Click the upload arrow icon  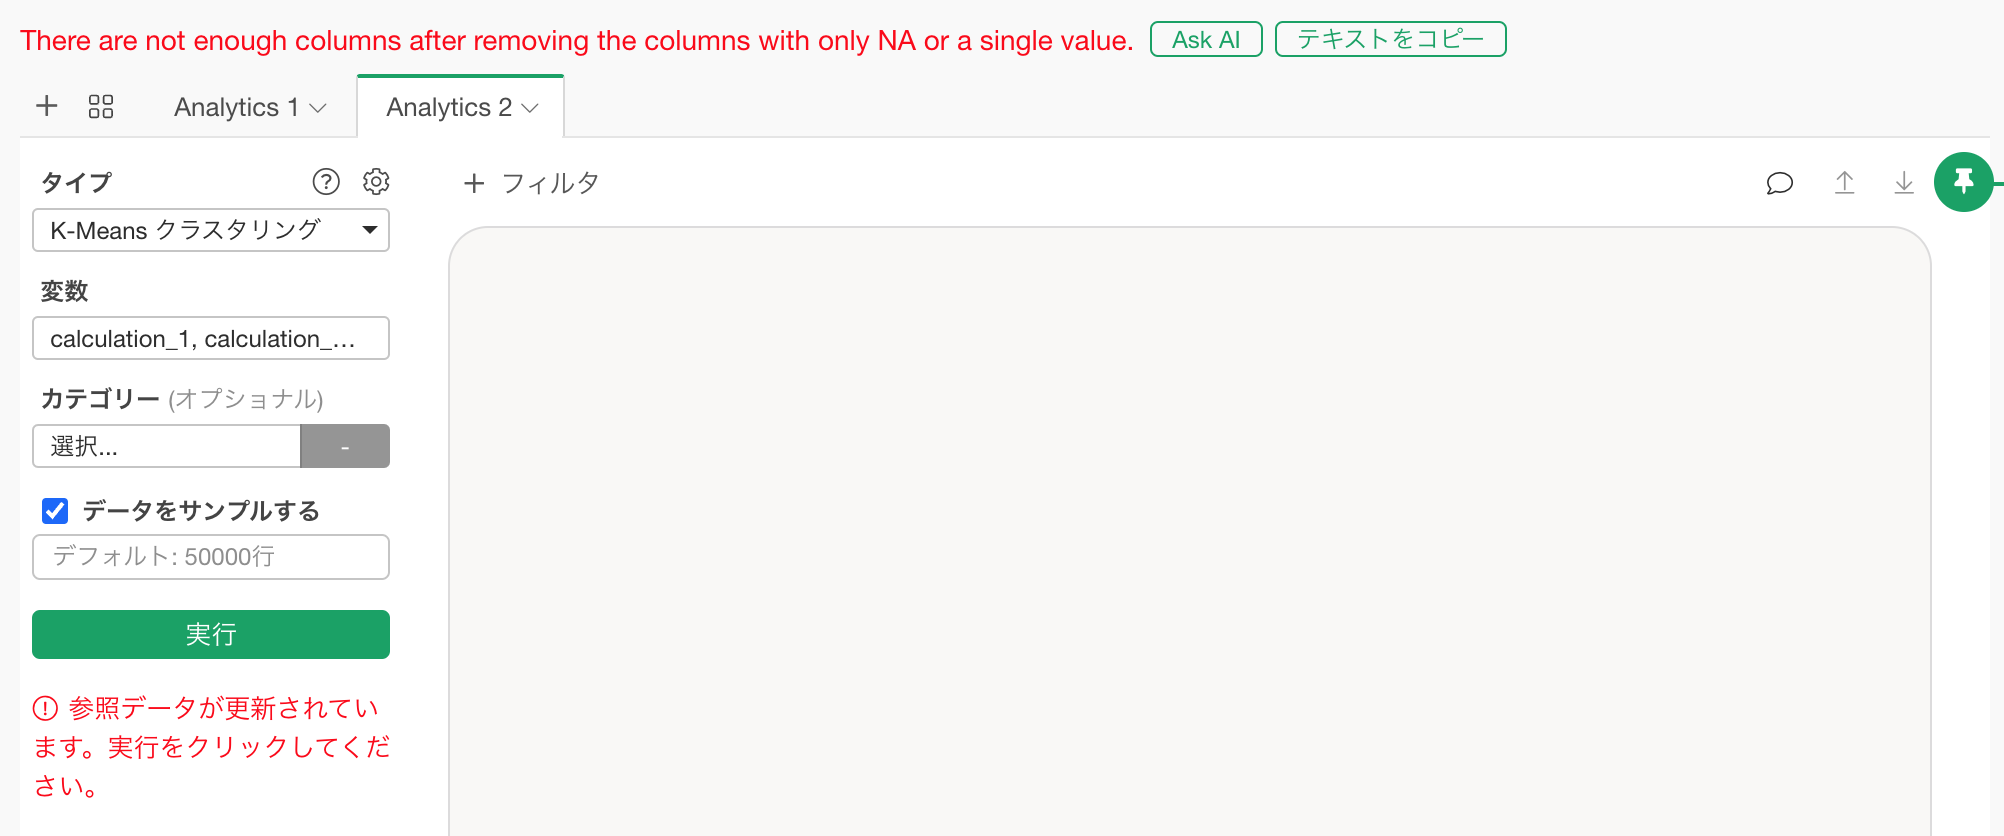[1844, 183]
